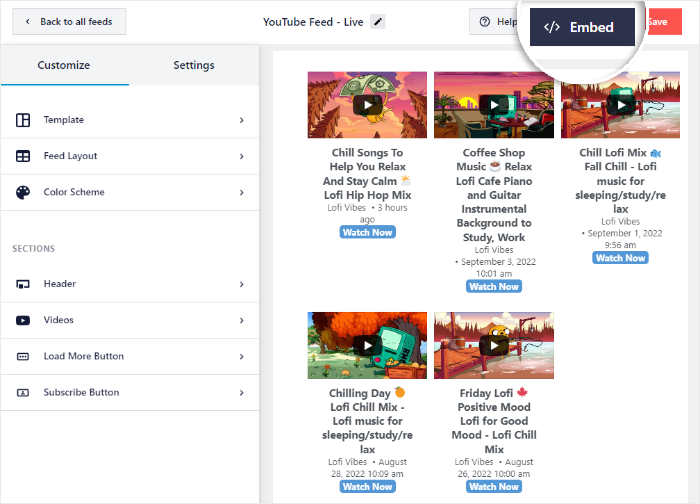Expand the Header section chevron
This screenshot has height=504, width=700.
242,284
